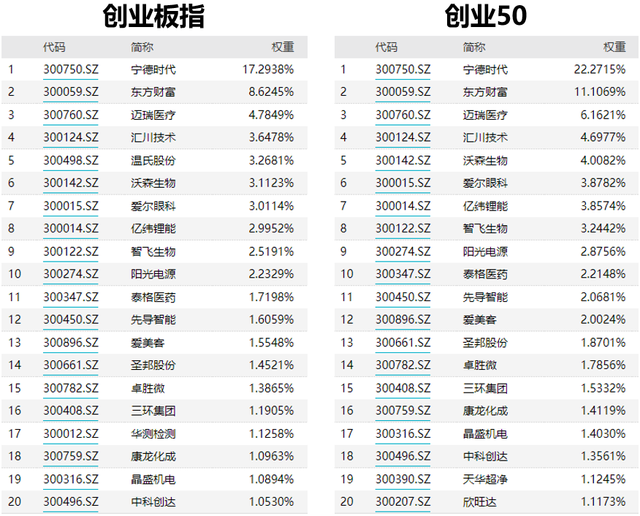Click code 300316.SZ in 创业板指 table
The width and height of the screenshot is (640, 516).
click(71, 479)
